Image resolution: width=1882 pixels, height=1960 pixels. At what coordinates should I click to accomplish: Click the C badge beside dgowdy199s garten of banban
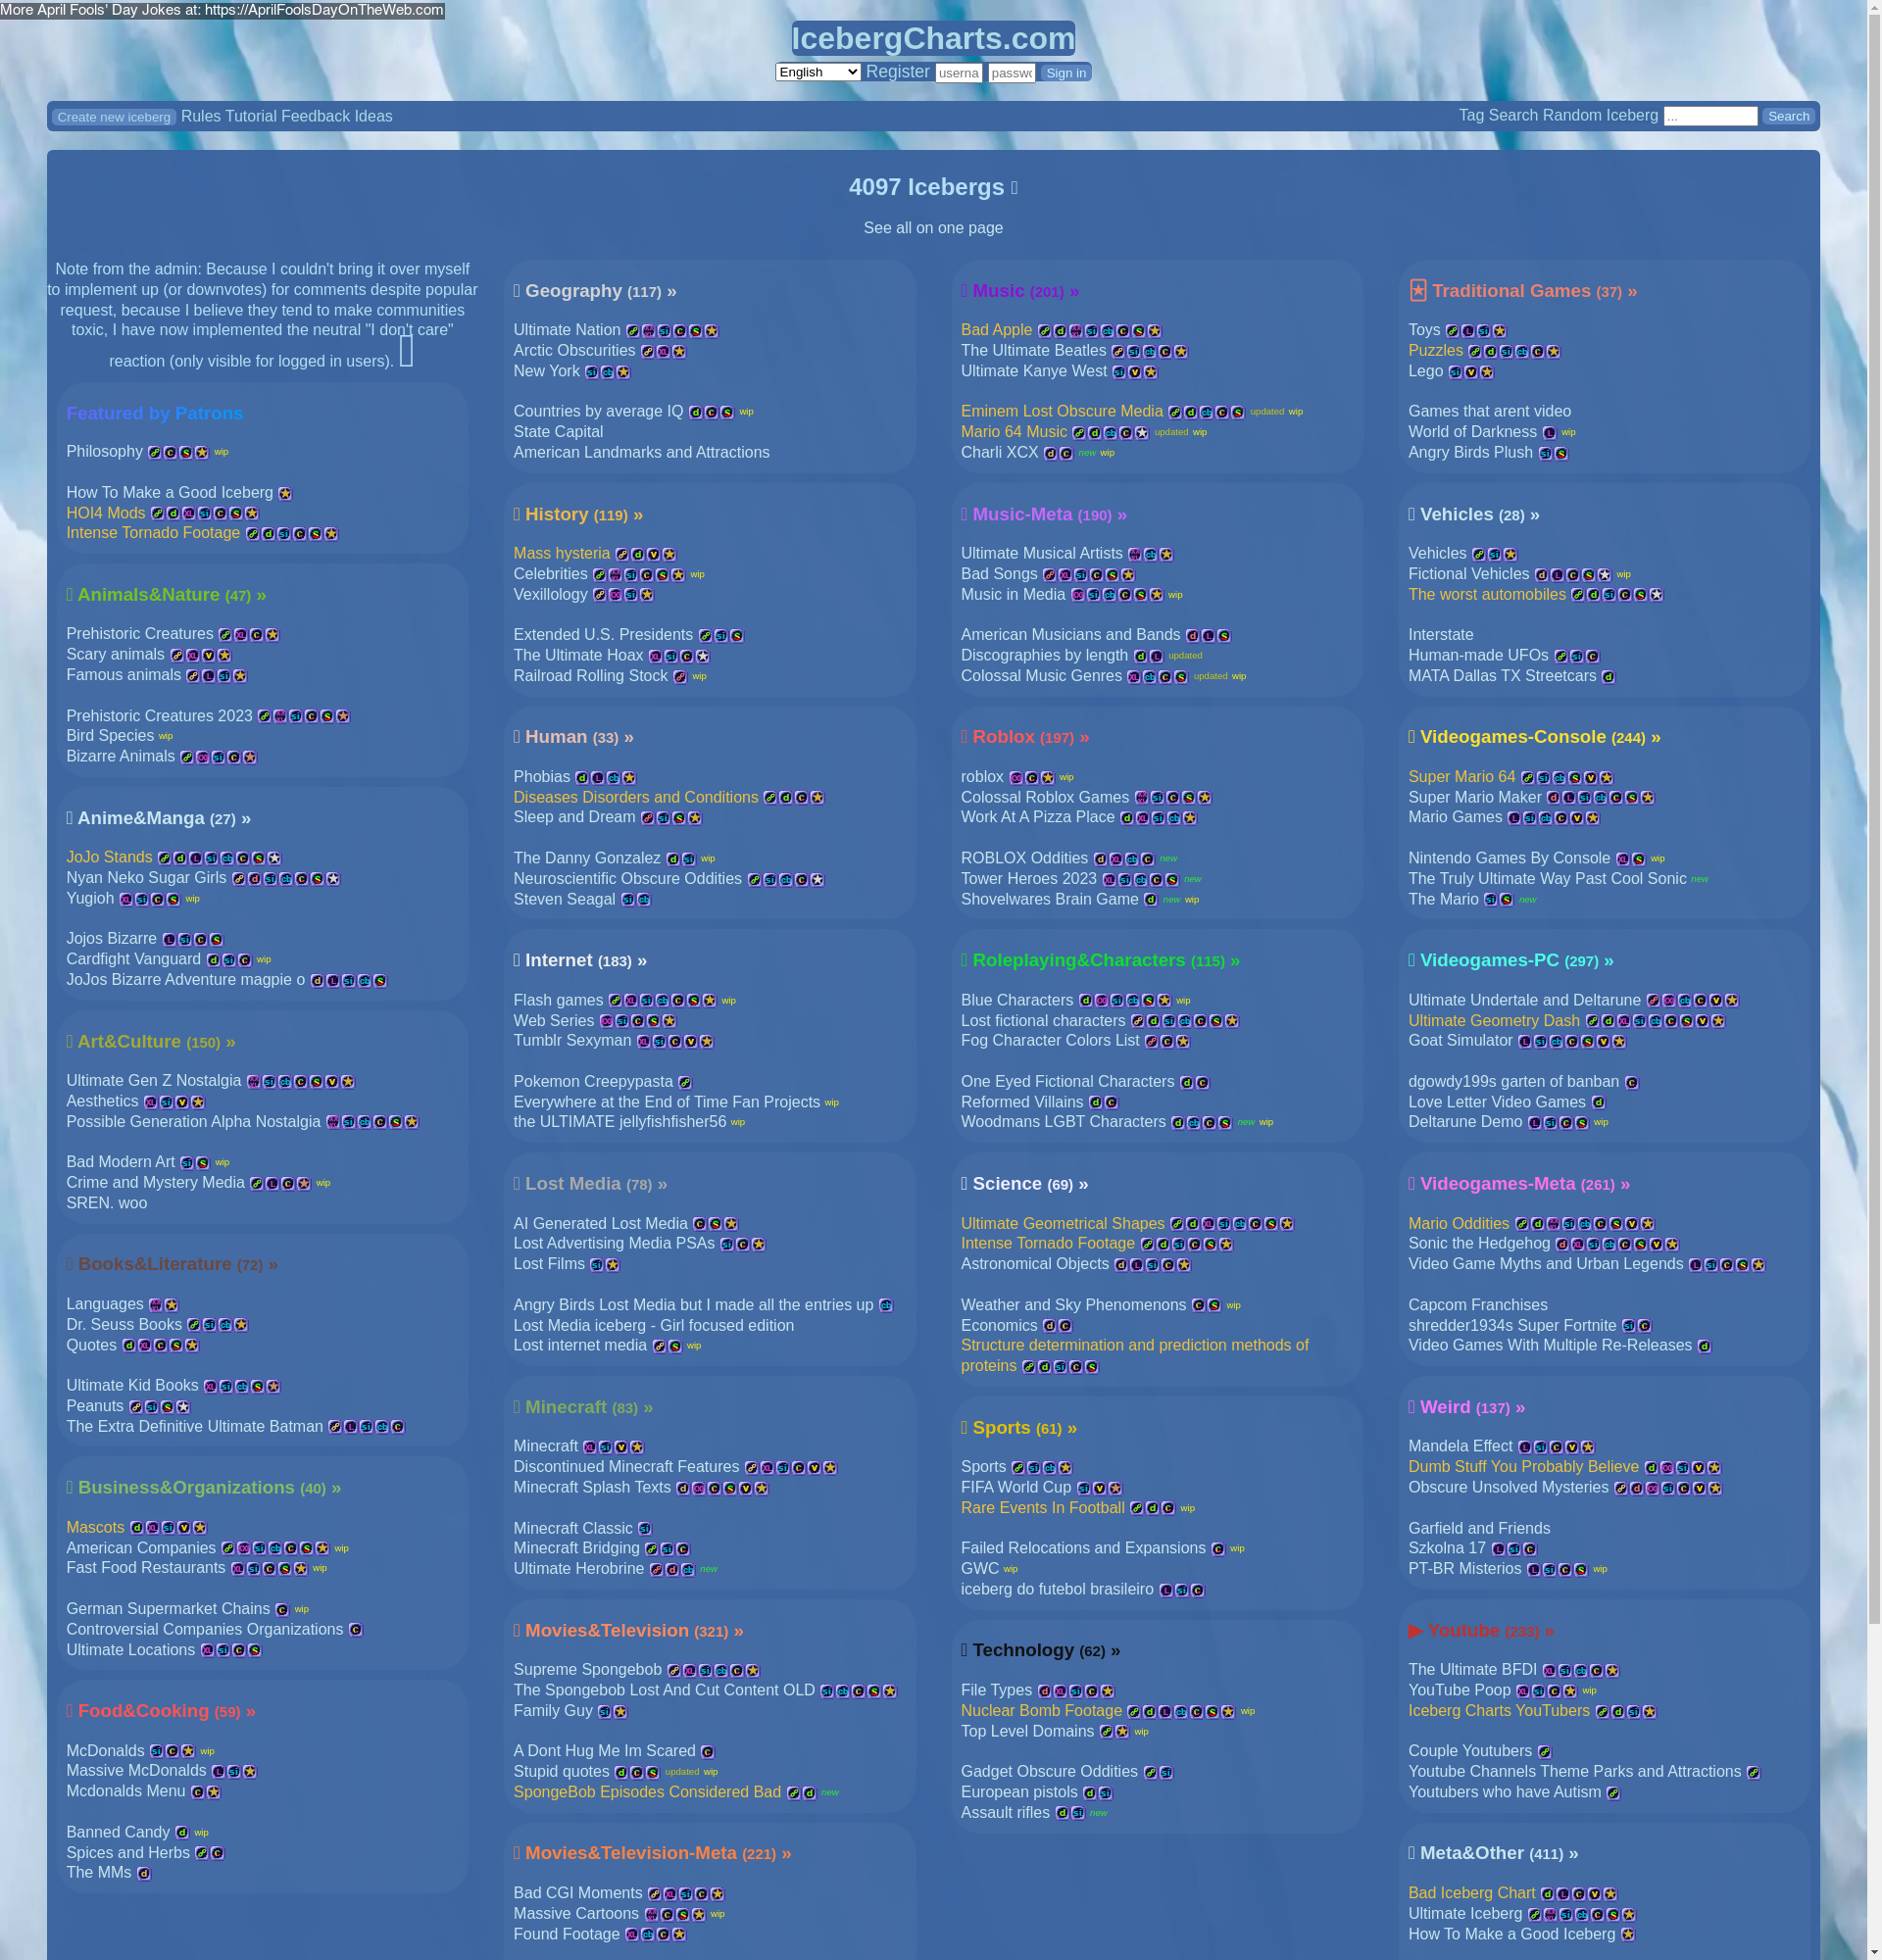(1631, 1083)
